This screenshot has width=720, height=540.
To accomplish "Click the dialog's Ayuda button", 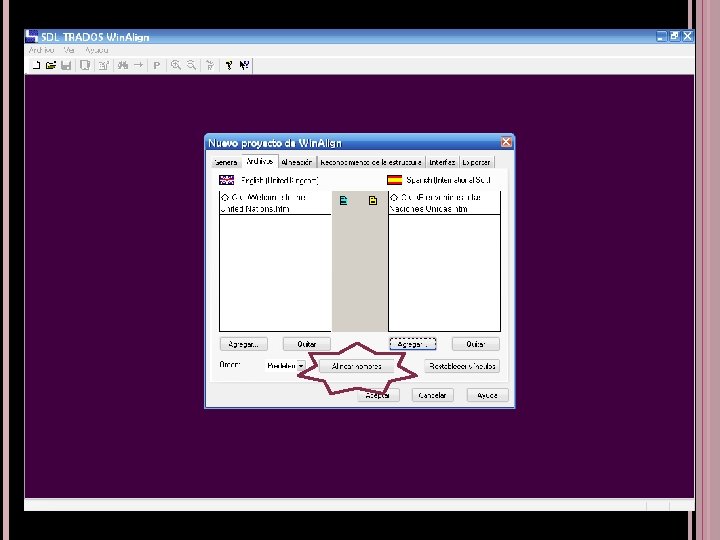I will tap(487, 395).
